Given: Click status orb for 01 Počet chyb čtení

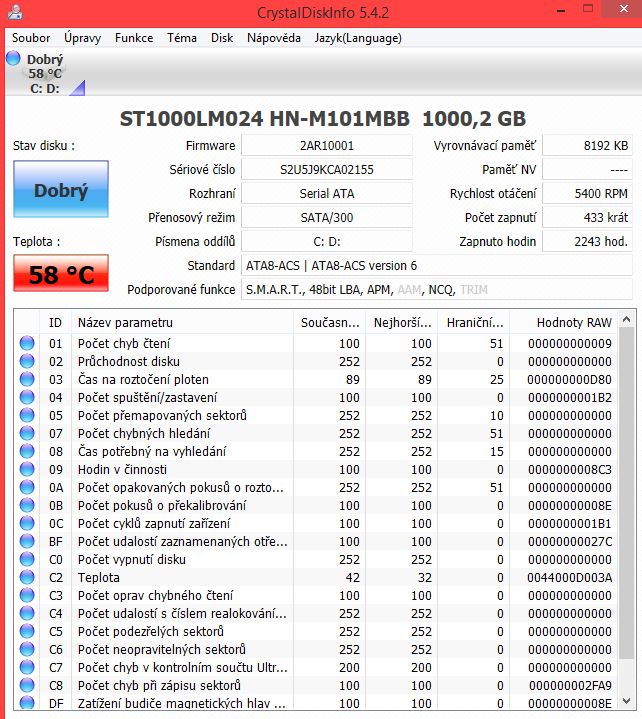Looking at the screenshot, I should [x=27, y=343].
